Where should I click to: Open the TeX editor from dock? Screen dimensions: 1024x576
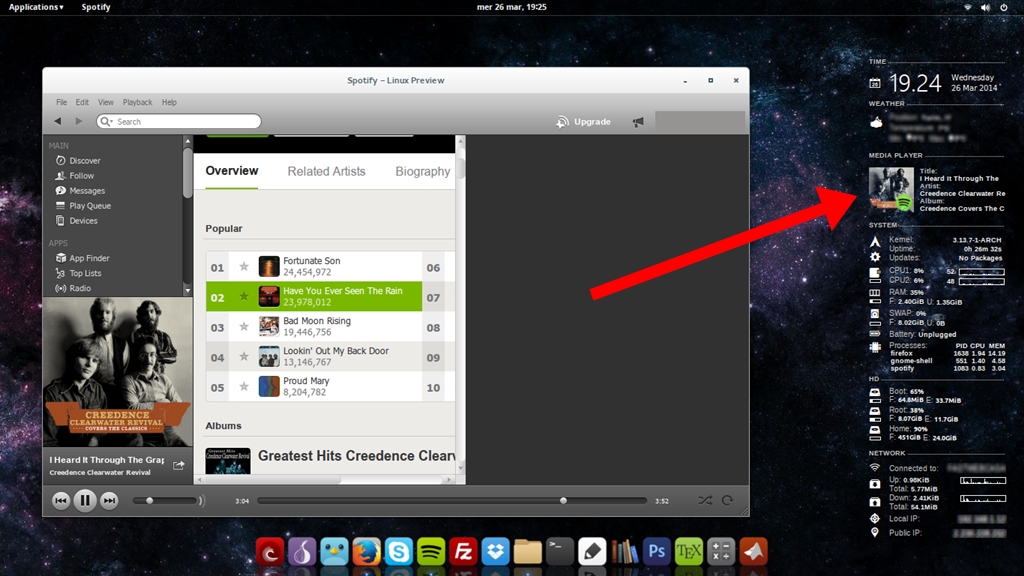688,552
